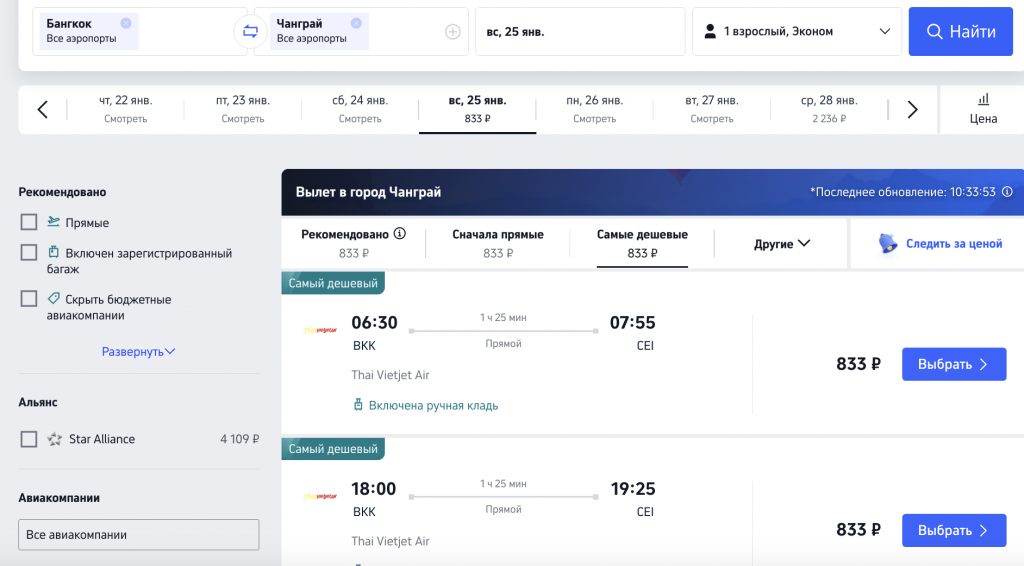Click Thai Vietjet logo on 06:30 flight
Screen dimensions: 1024x566
tap(320, 330)
